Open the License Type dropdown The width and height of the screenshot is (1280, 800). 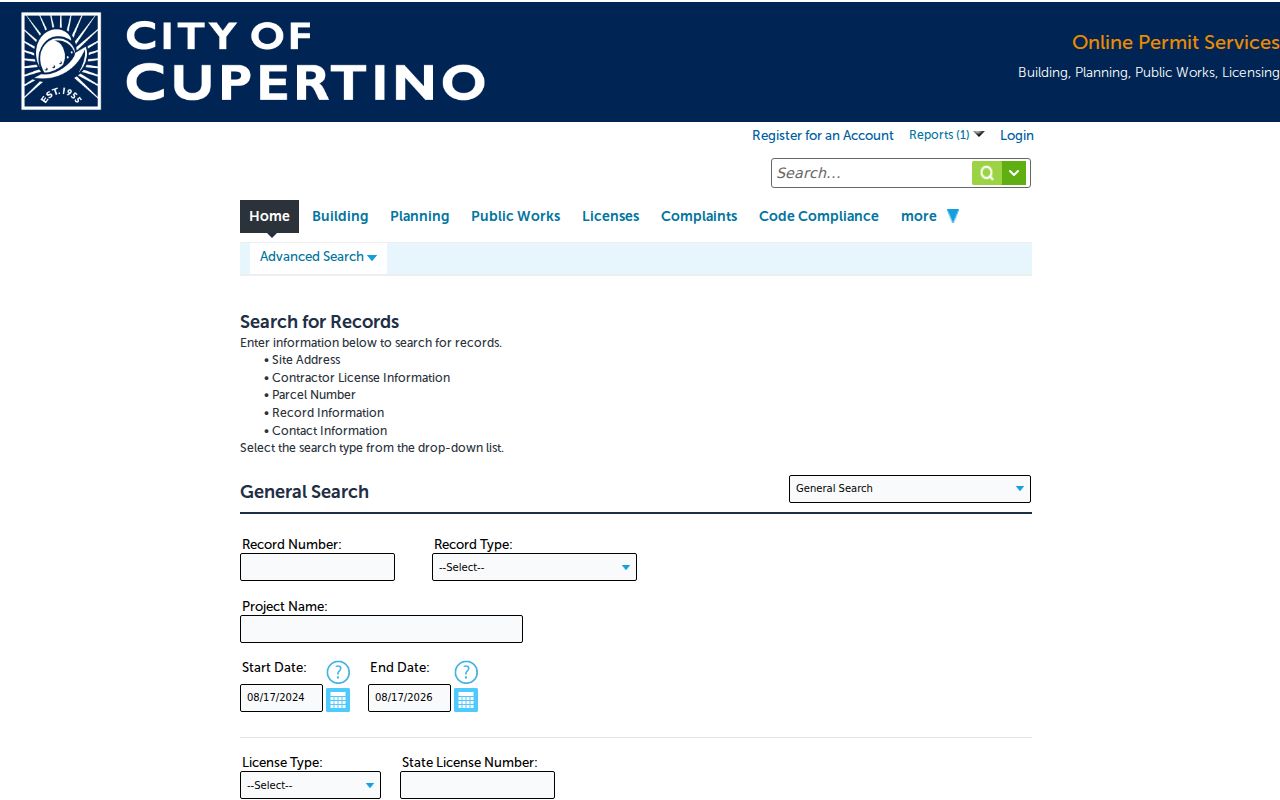310,785
